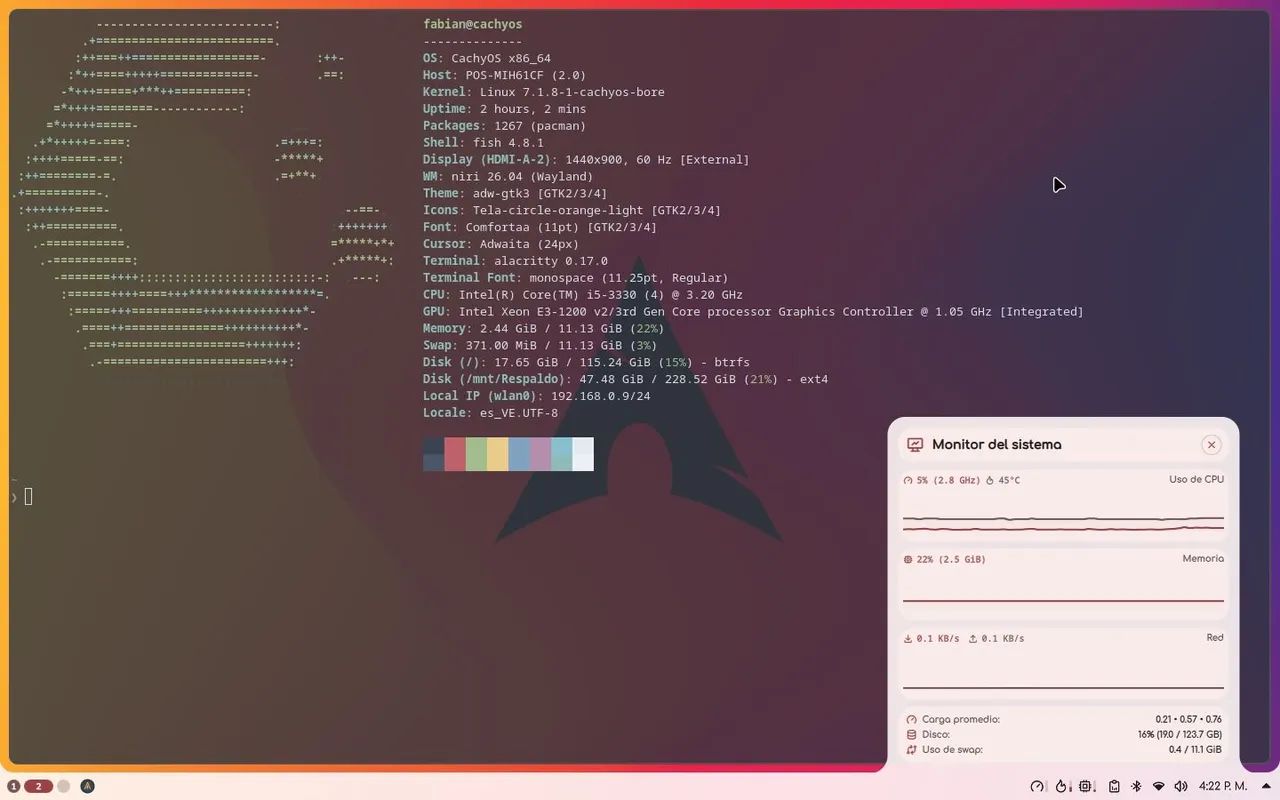
Task: Click the terminal prompt cursor
Action: click(x=28, y=496)
